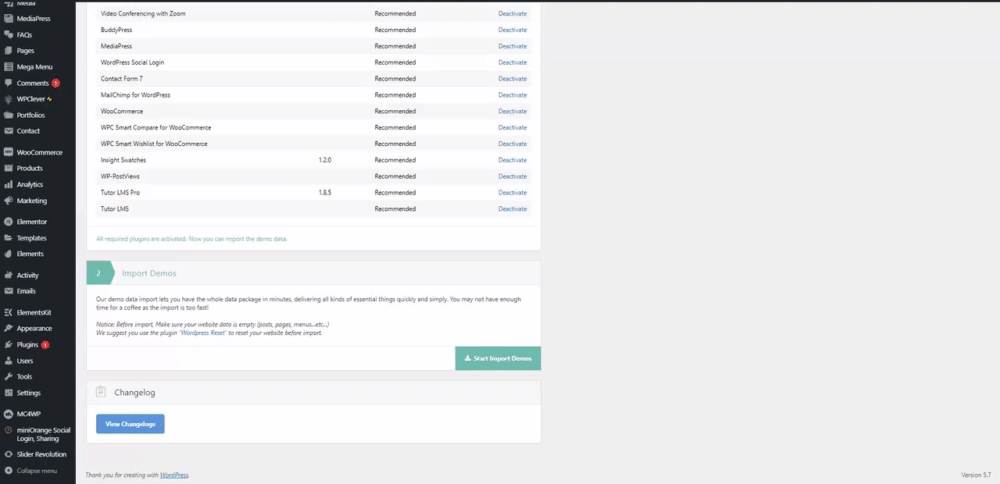Image resolution: width=1000 pixels, height=484 pixels.
Task: Click the Changelog clipboard icon
Action: tap(101, 392)
